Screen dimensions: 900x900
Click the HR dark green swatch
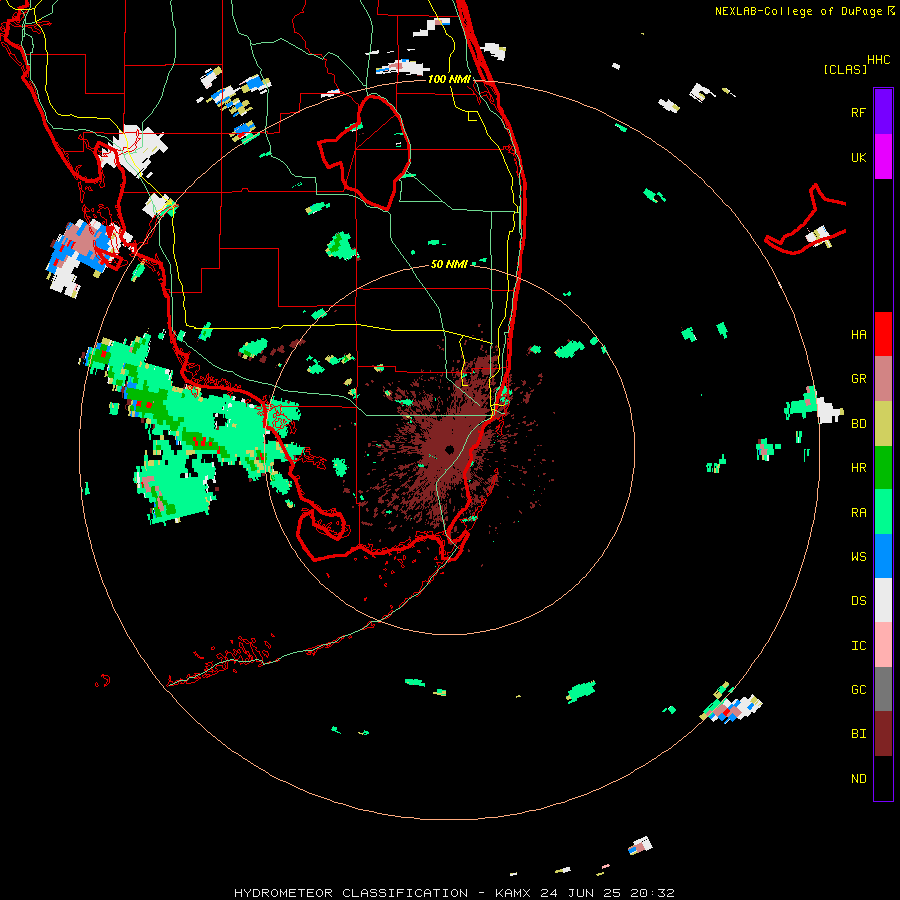883,468
